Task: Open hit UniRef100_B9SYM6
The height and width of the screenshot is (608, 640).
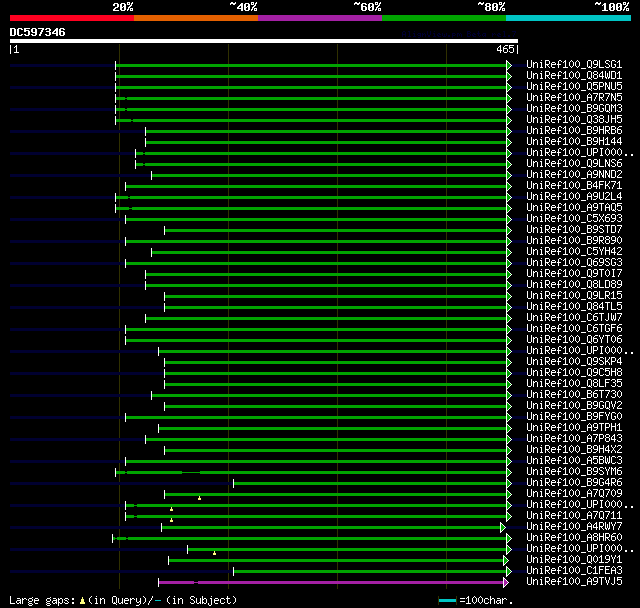Action: (574, 472)
